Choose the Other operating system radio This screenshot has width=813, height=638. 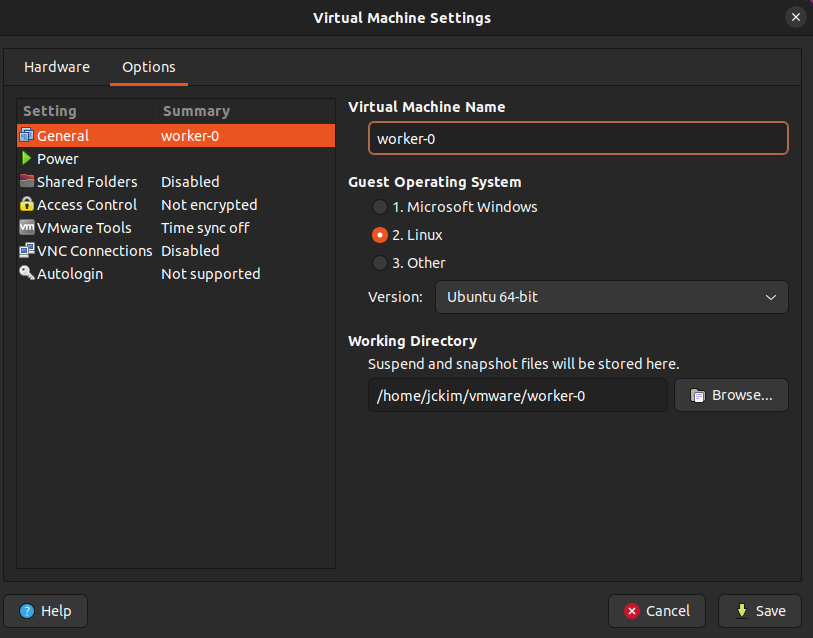tap(380, 263)
